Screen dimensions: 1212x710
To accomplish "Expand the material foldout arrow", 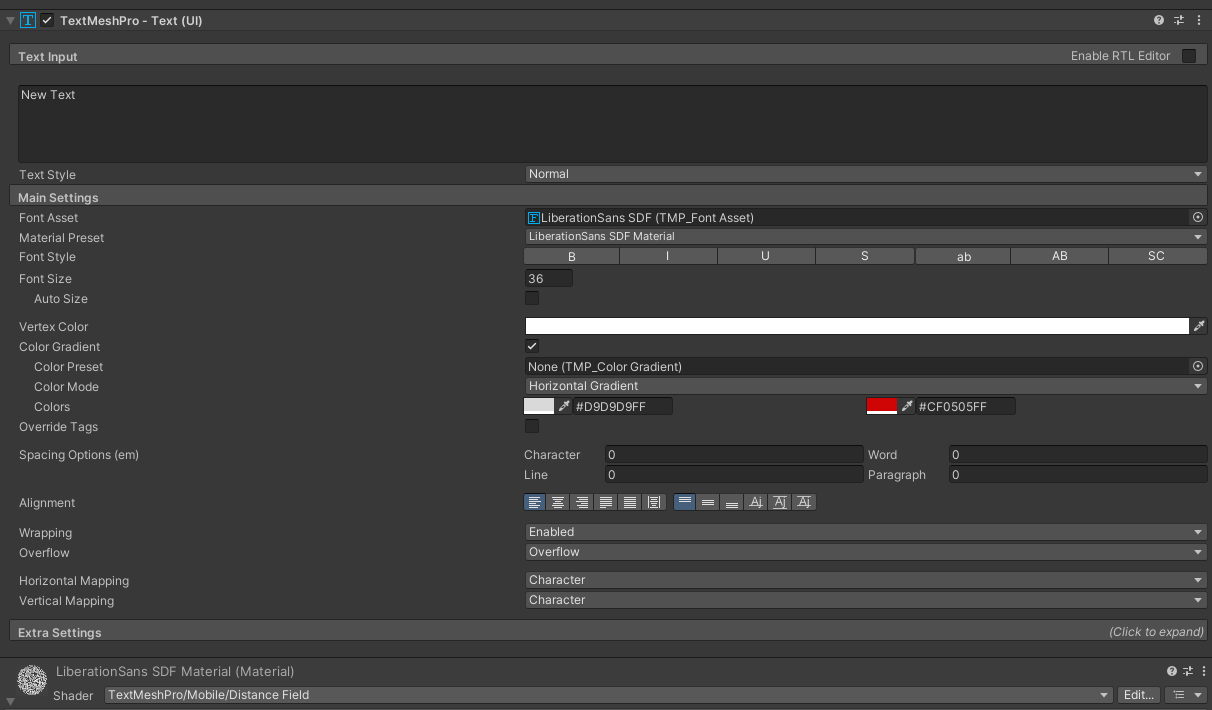I will coord(10,703).
